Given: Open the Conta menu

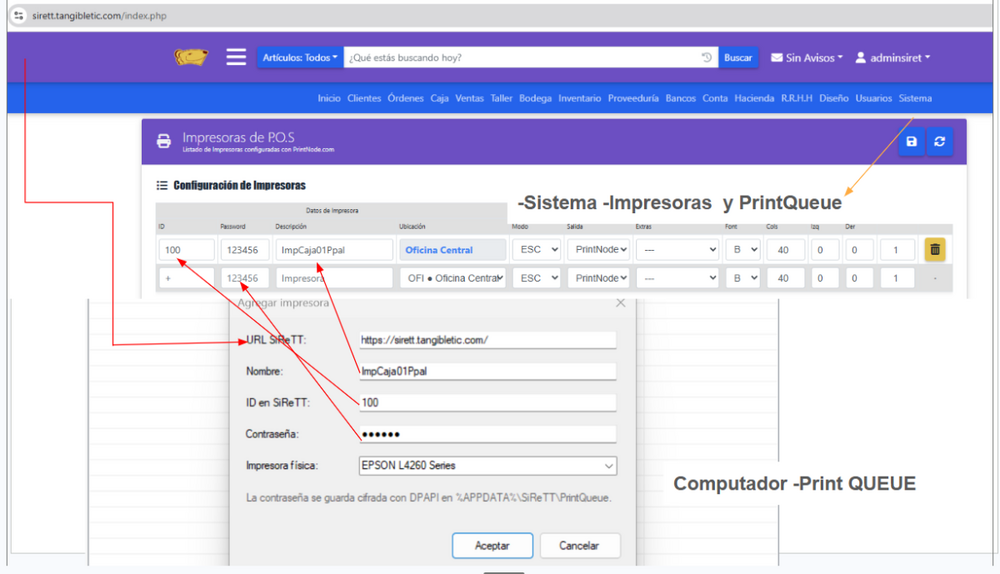Looking at the screenshot, I should (x=715, y=98).
